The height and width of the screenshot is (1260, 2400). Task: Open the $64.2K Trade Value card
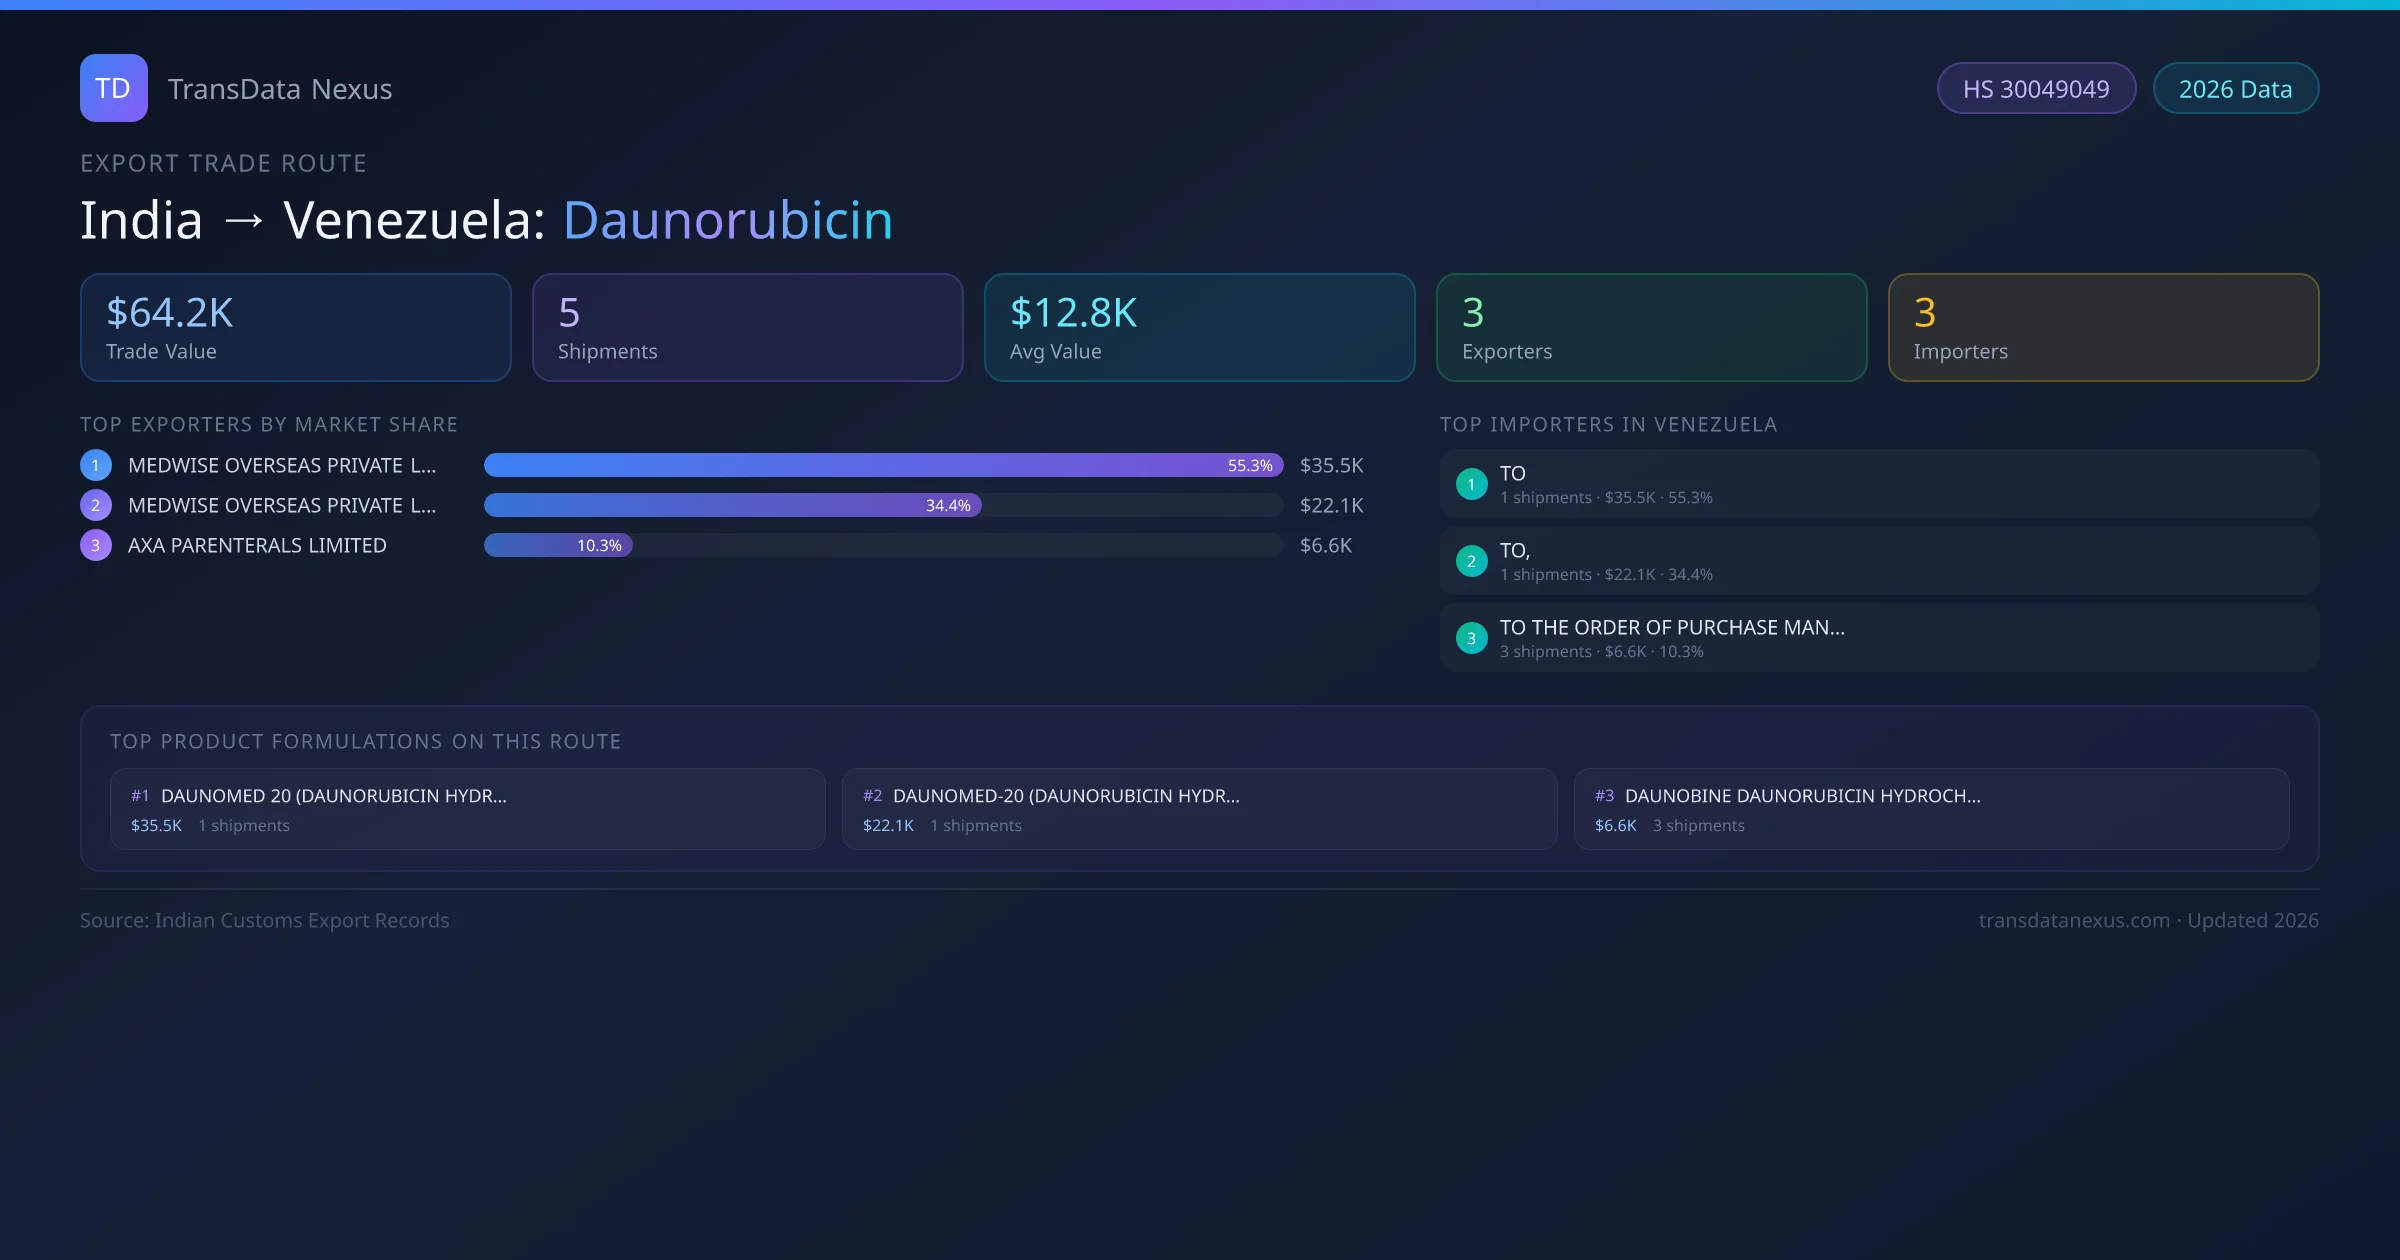coord(295,328)
